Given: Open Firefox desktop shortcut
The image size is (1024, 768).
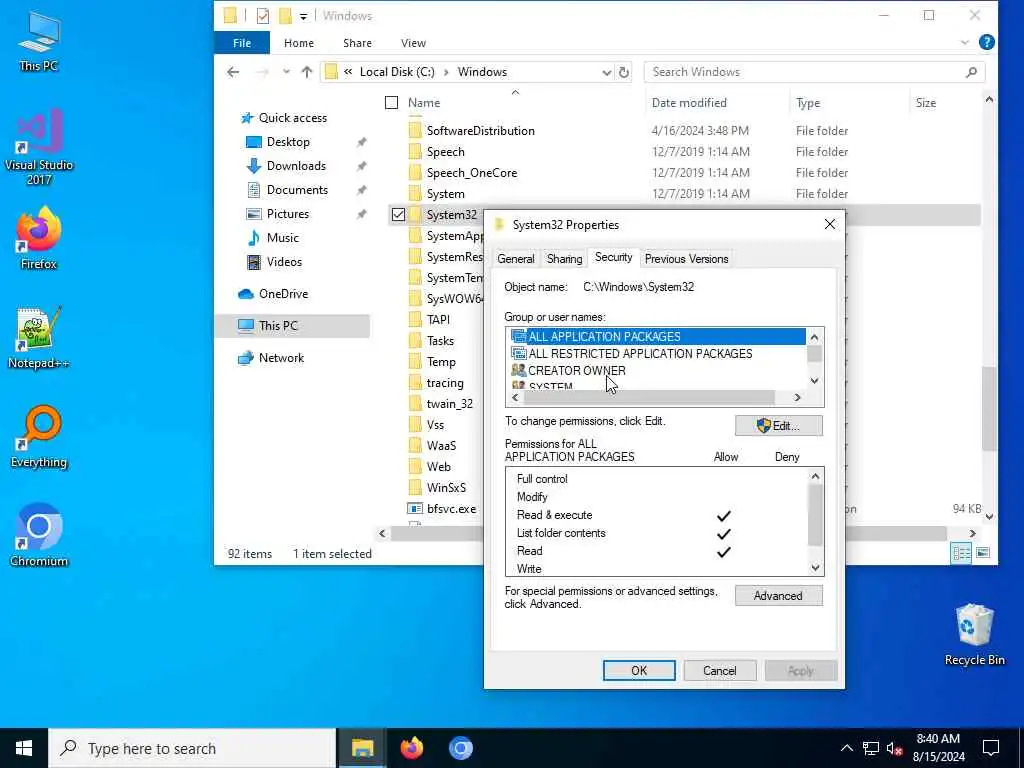Looking at the screenshot, I should click(x=39, y=238).
